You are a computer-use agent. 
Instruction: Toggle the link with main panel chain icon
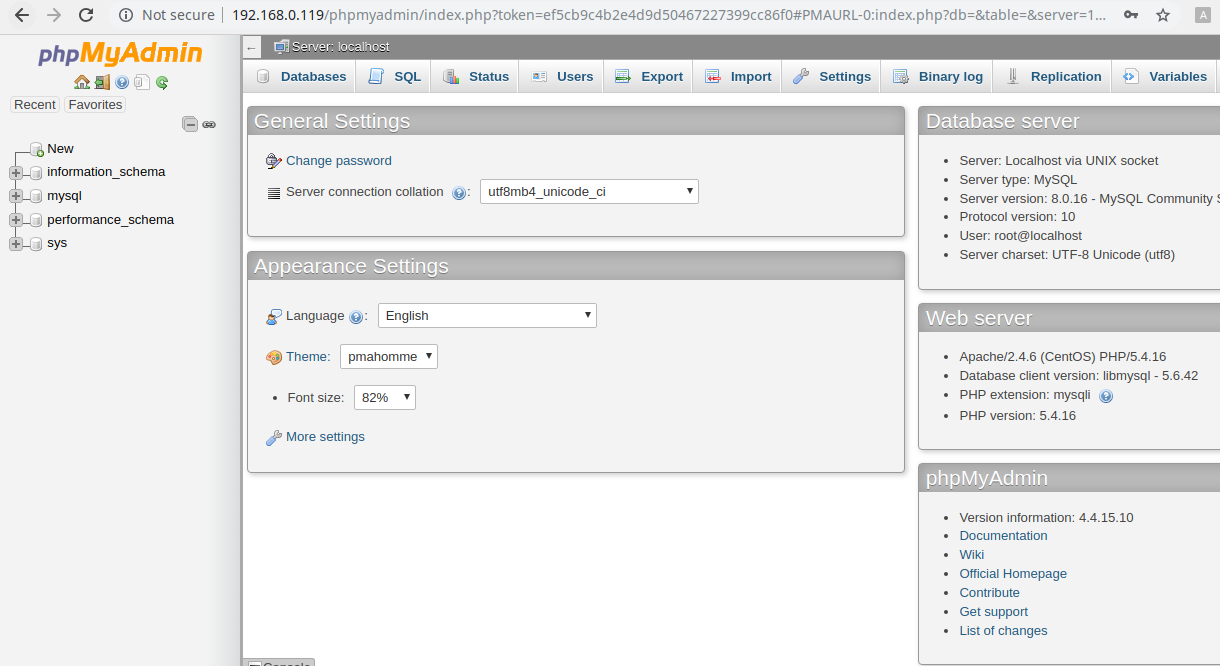(x=209, y=124)
